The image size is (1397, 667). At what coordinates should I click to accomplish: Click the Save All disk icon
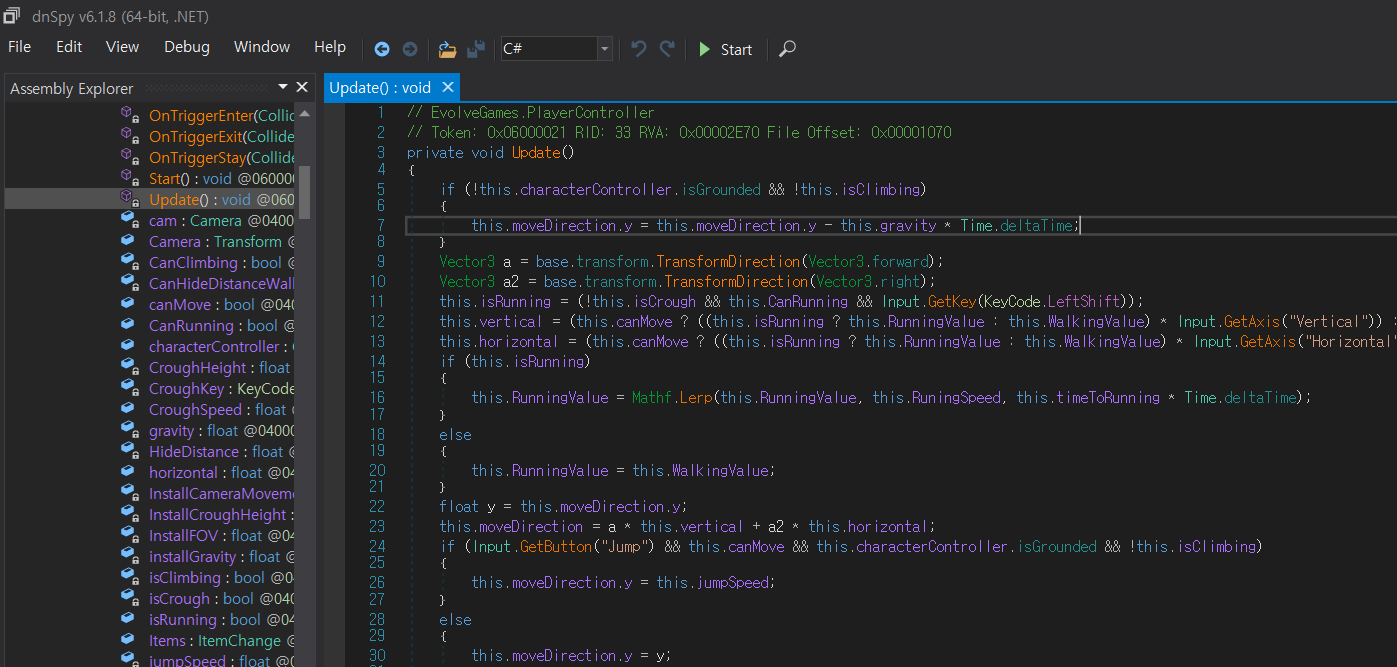coord(476,49)
